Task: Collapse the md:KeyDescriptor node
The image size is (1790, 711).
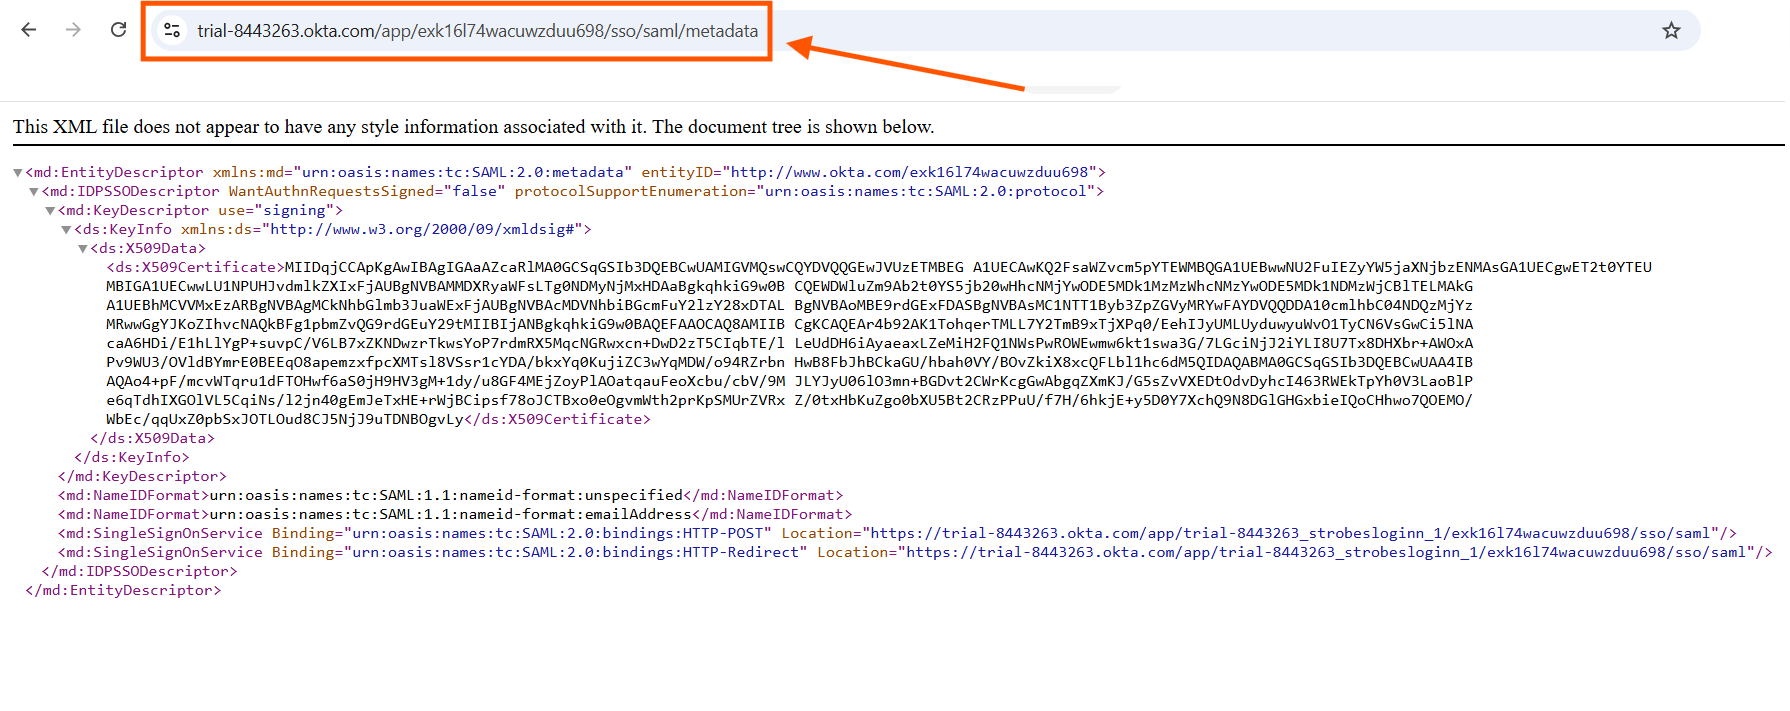Action: pos(50,211)
